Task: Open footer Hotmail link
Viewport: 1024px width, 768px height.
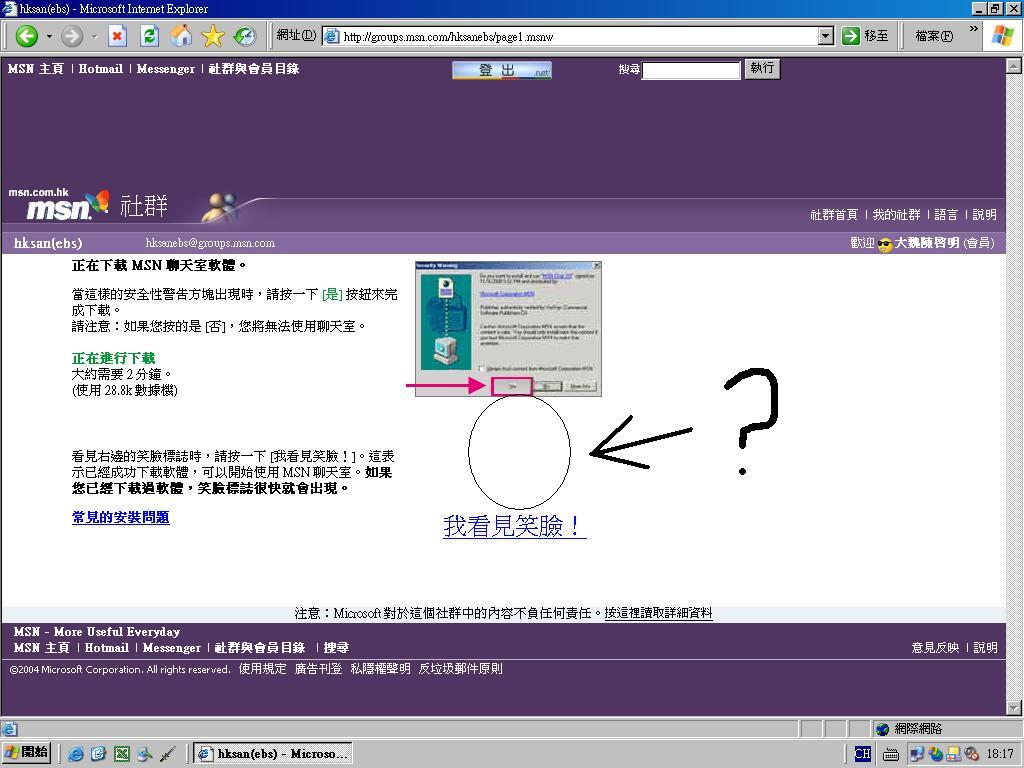Action: pos(106,647)
